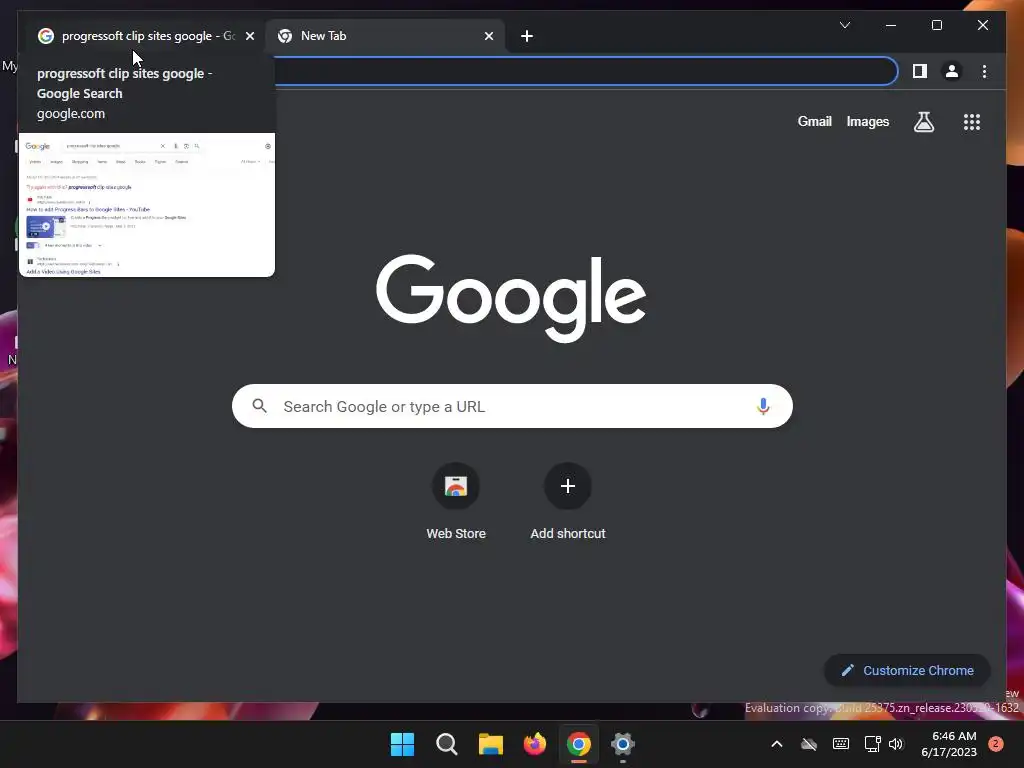Open the clock showing 6:46 AM
The image size is (1024, 768).
[949, 744]
